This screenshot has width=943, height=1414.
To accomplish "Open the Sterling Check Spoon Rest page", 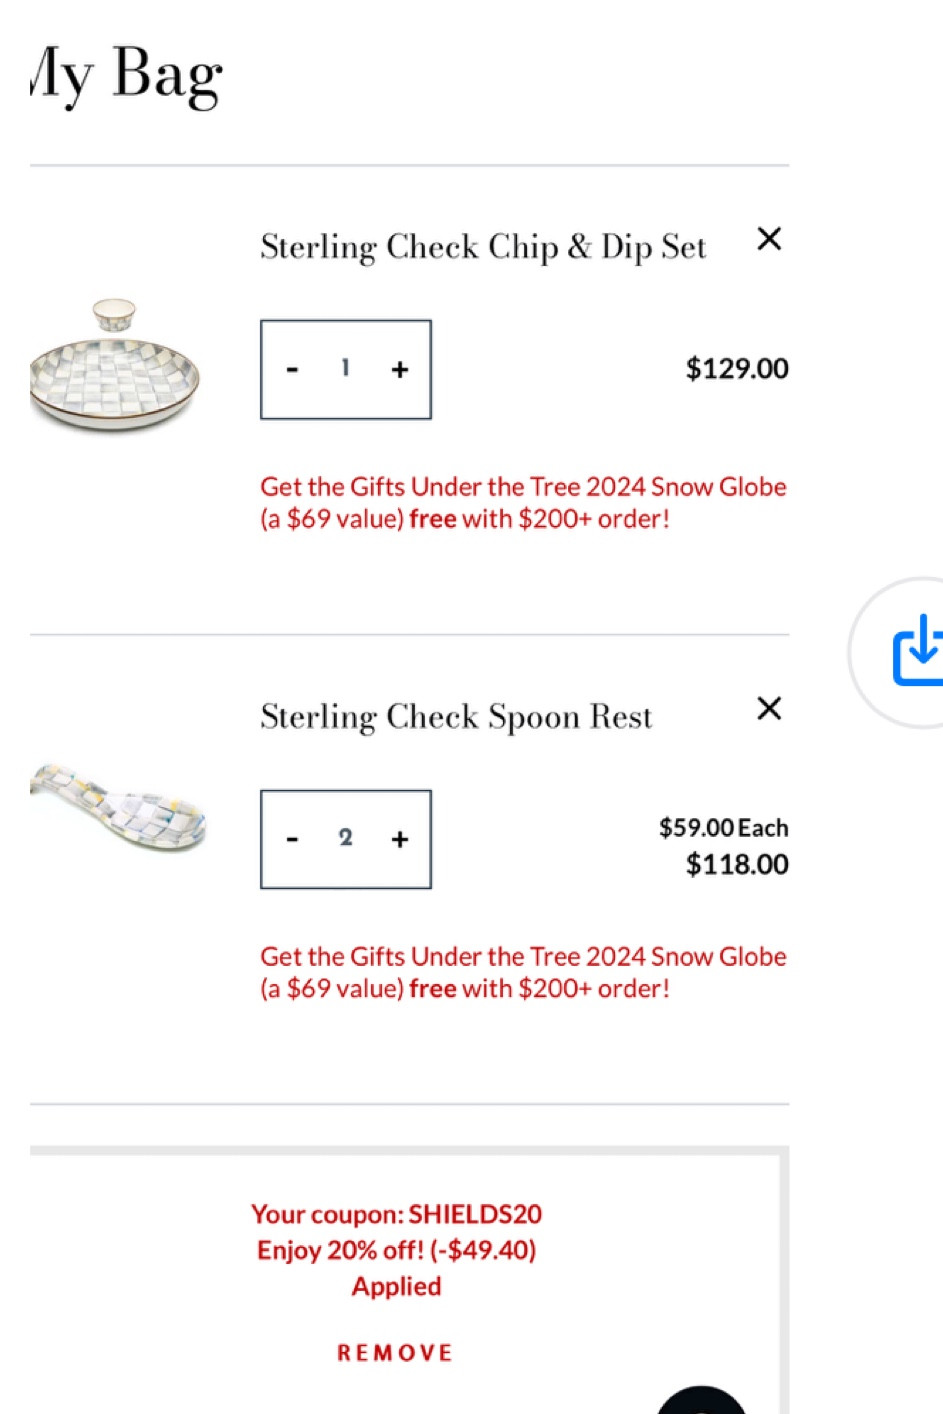I will point(456,716).
